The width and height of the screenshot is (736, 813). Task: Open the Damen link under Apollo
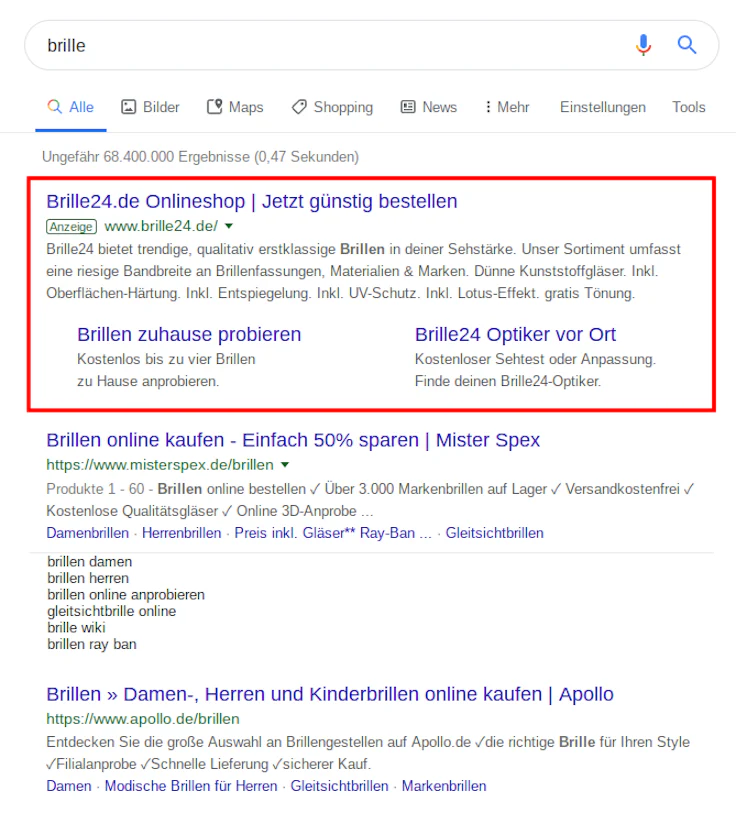[68, 786]
